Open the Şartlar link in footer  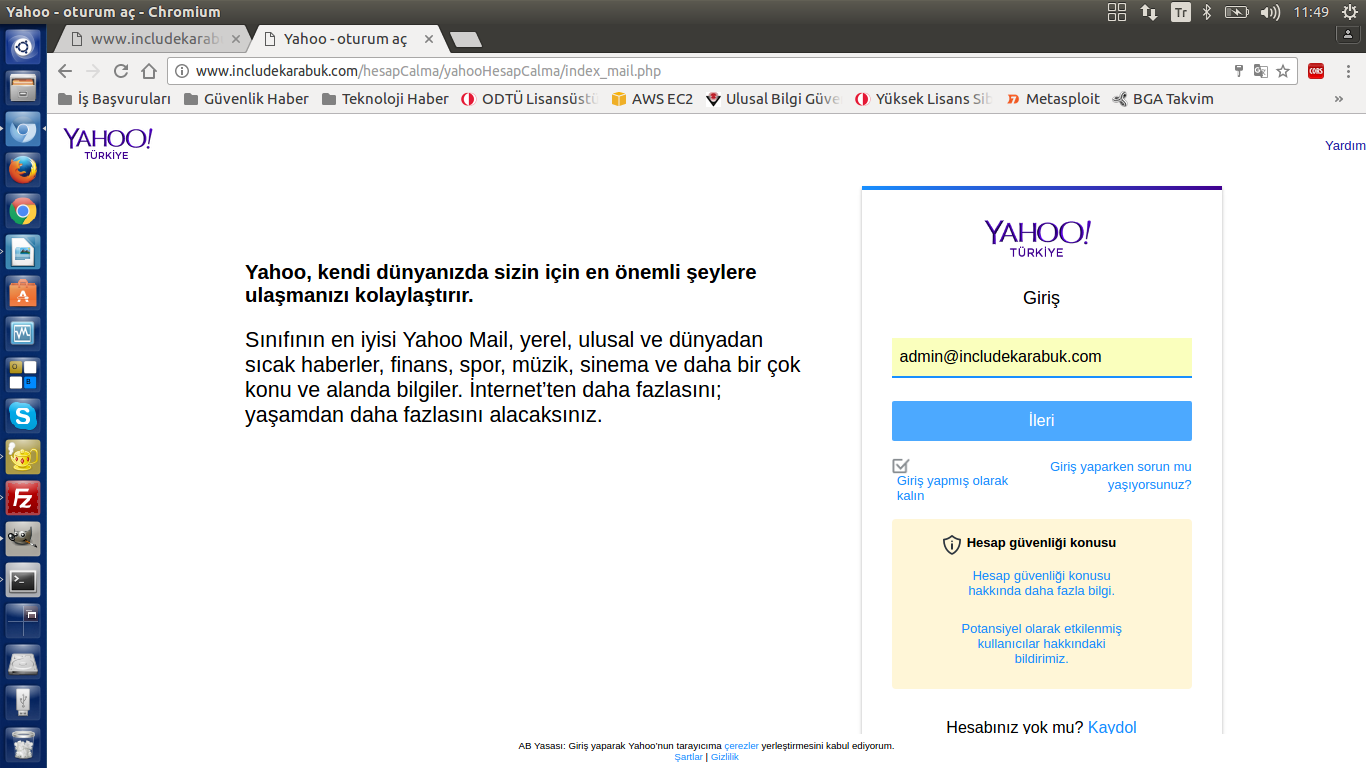tap(688, 757)
